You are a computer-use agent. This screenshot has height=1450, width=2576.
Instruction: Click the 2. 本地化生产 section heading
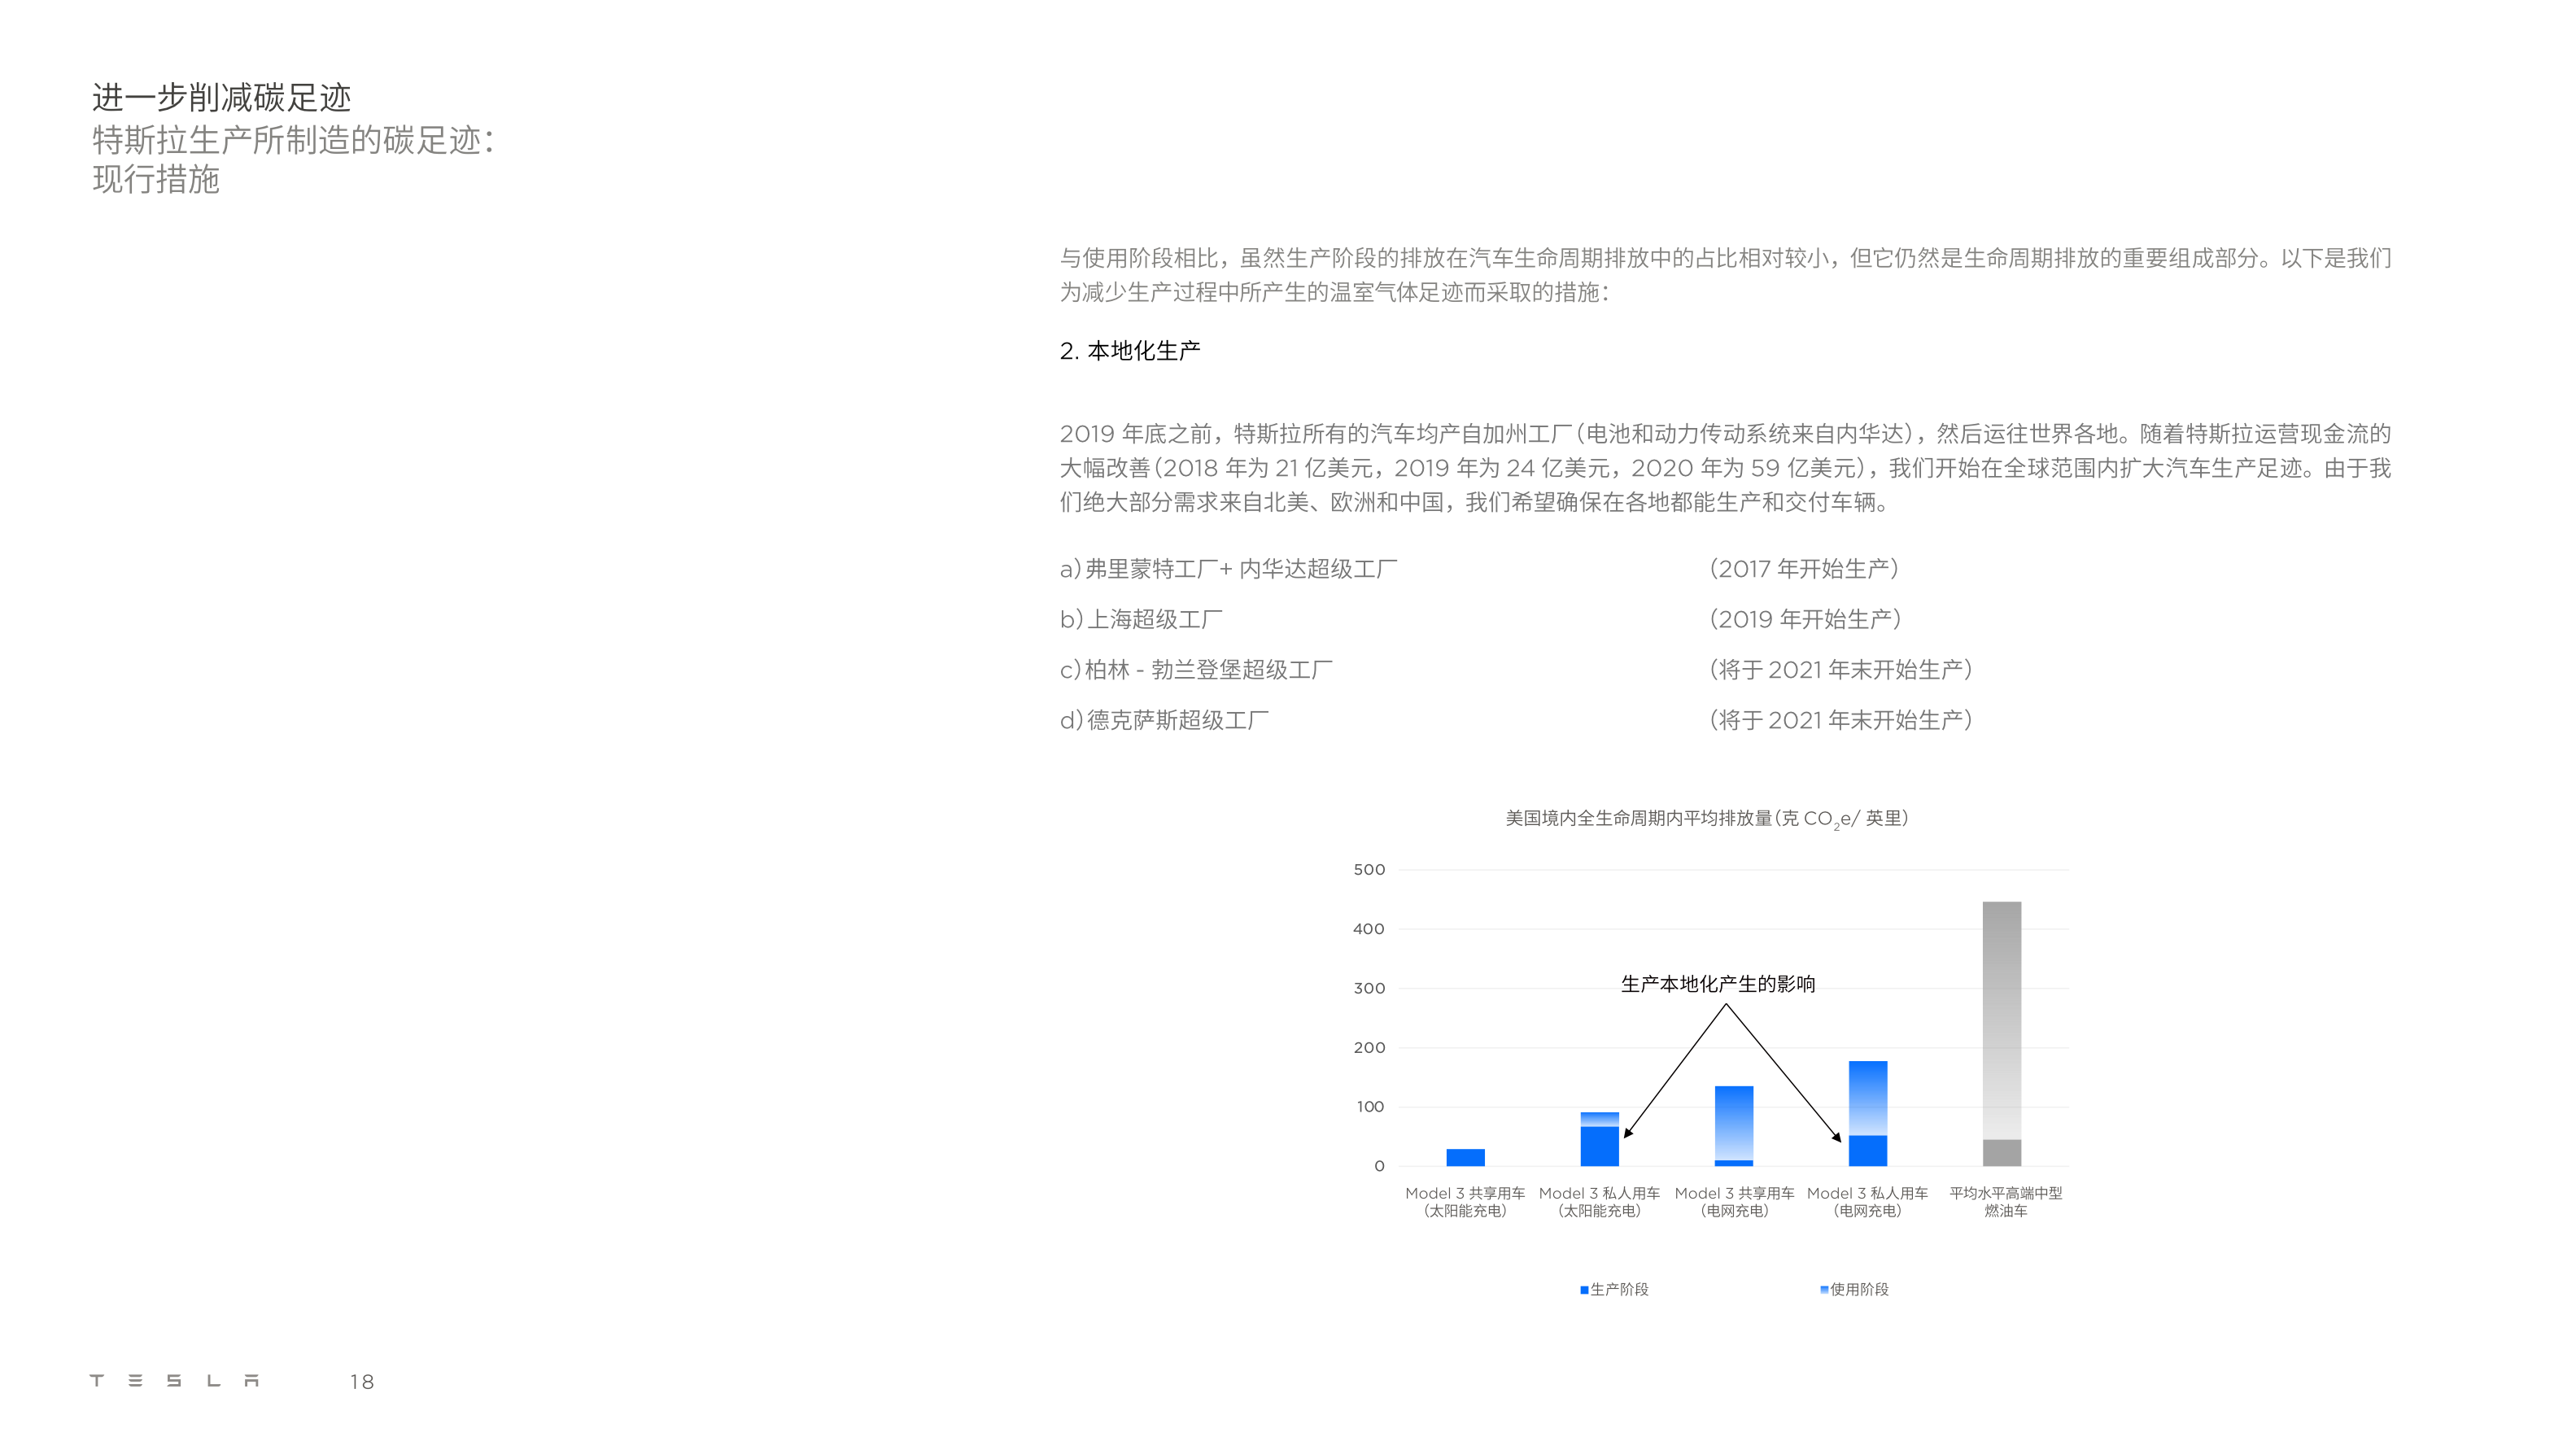1129,351
